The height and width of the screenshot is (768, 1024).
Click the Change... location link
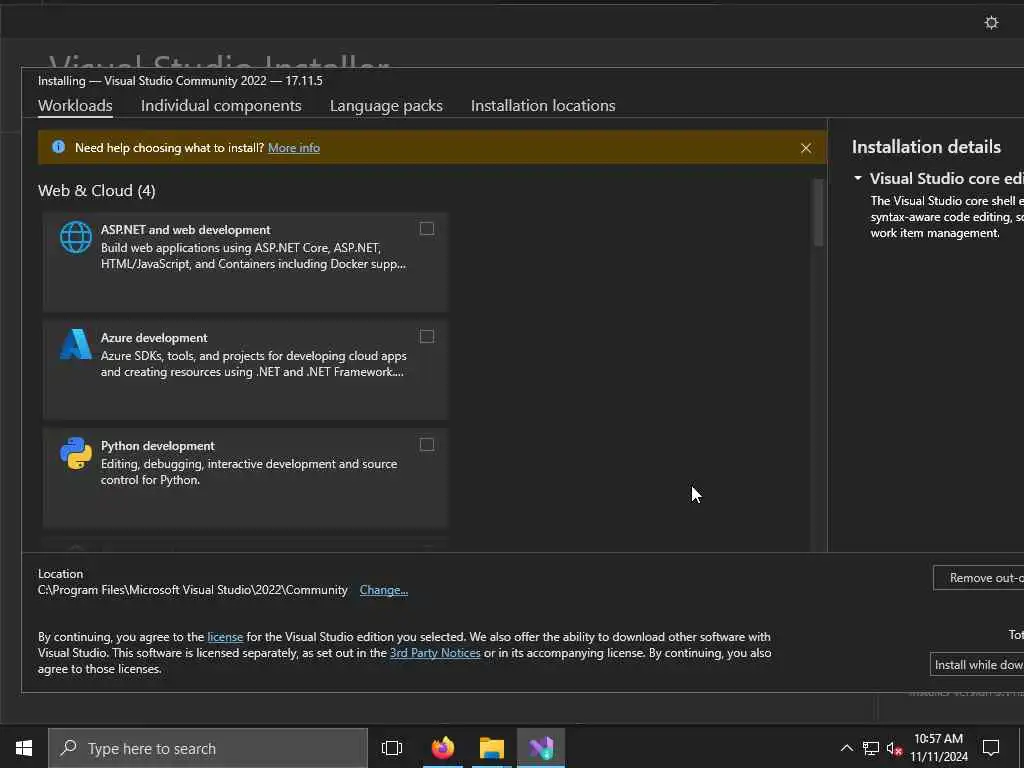tap(383, 590)
